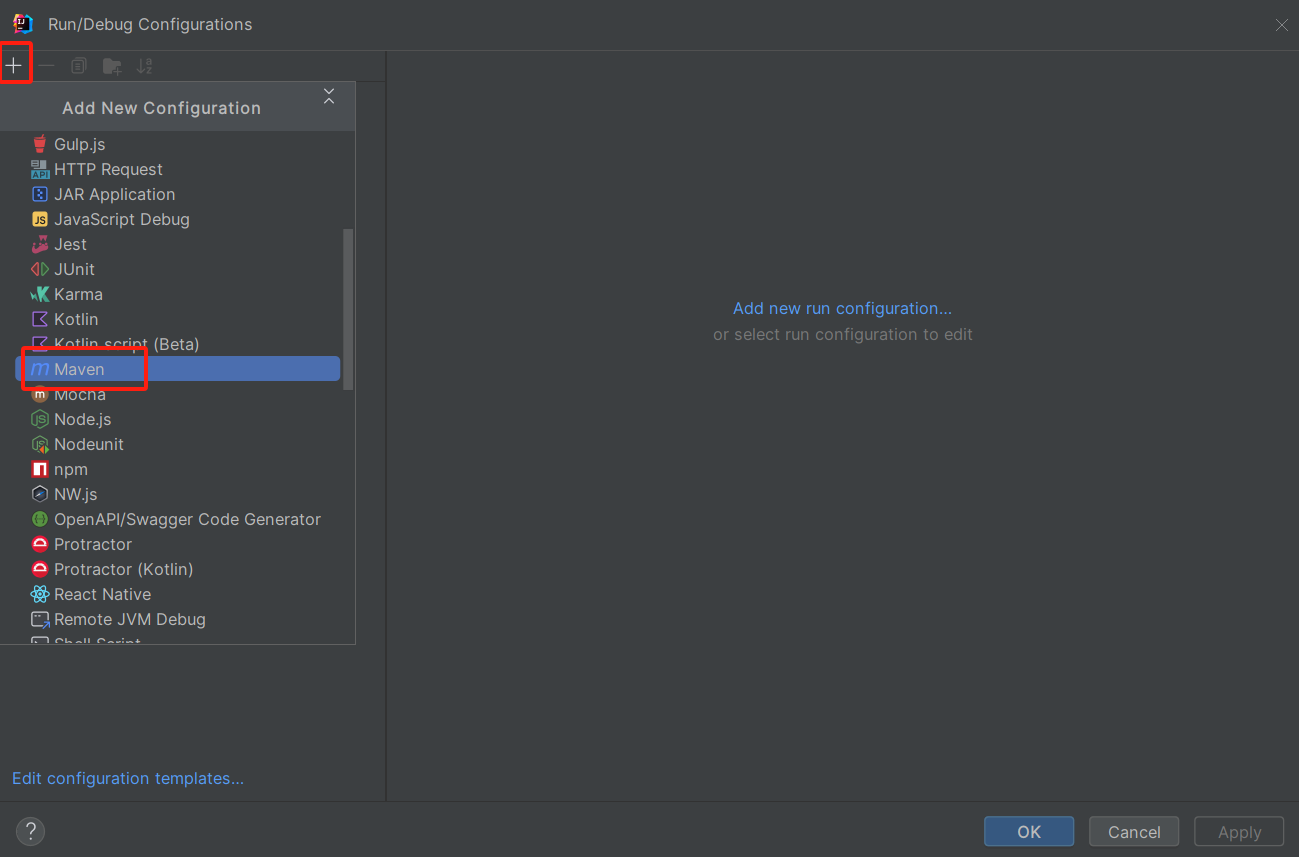Click the Sort Configurations toolbar icon
Image resolution: width=1299 pixels, height=857 pixels.
145,66
